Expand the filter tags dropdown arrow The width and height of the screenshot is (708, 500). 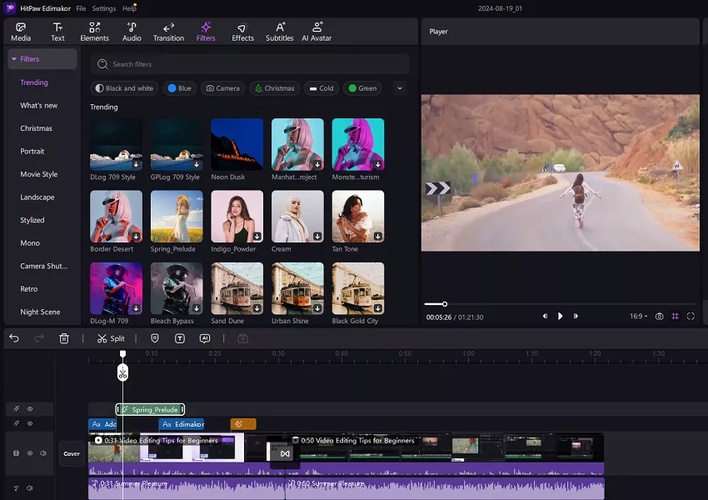pos(400,88)
